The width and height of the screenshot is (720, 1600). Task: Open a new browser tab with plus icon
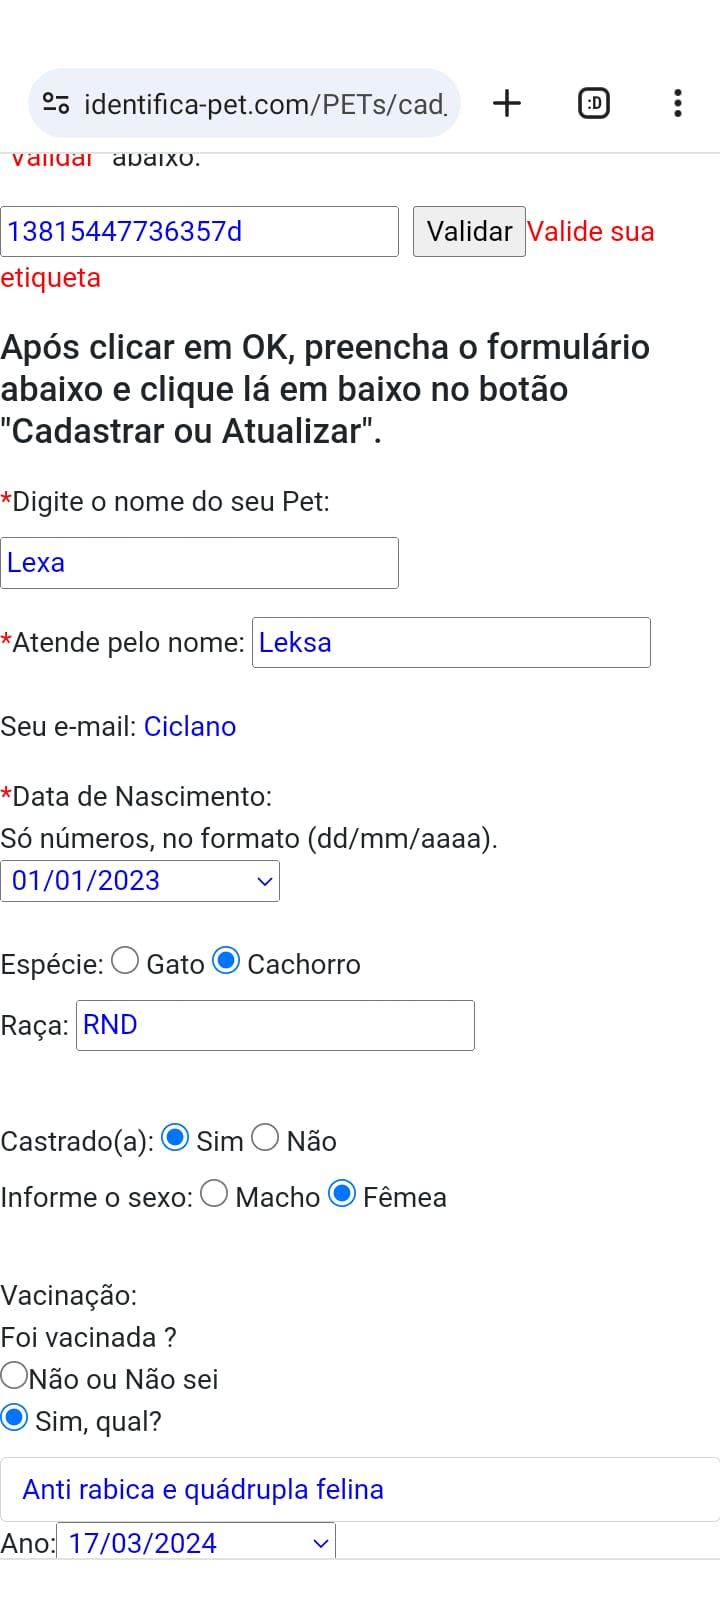point(507,103)
